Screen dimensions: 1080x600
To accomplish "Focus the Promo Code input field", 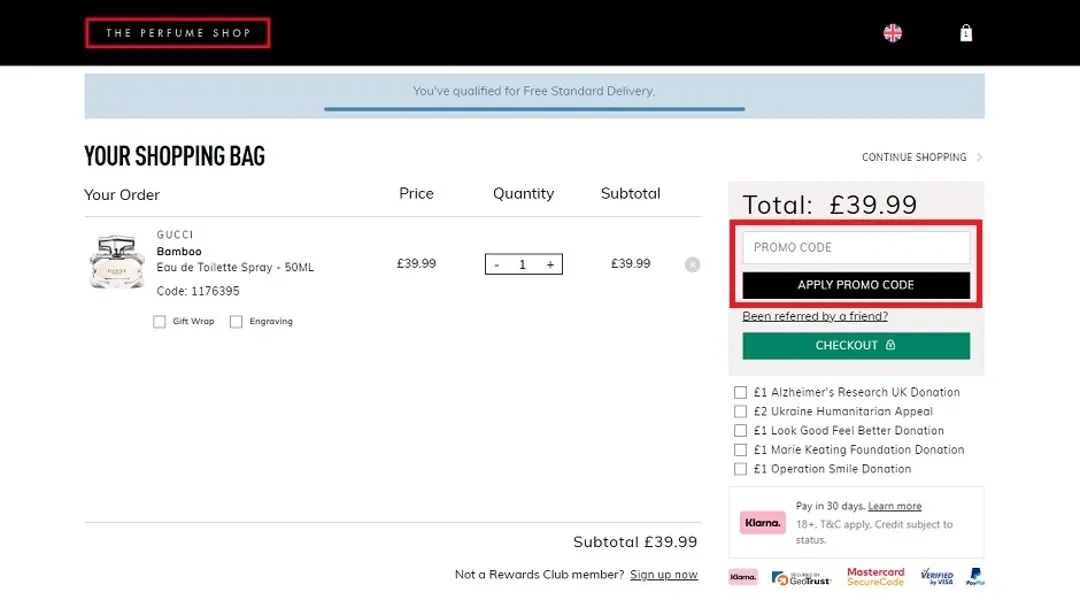I will (856, 247).
